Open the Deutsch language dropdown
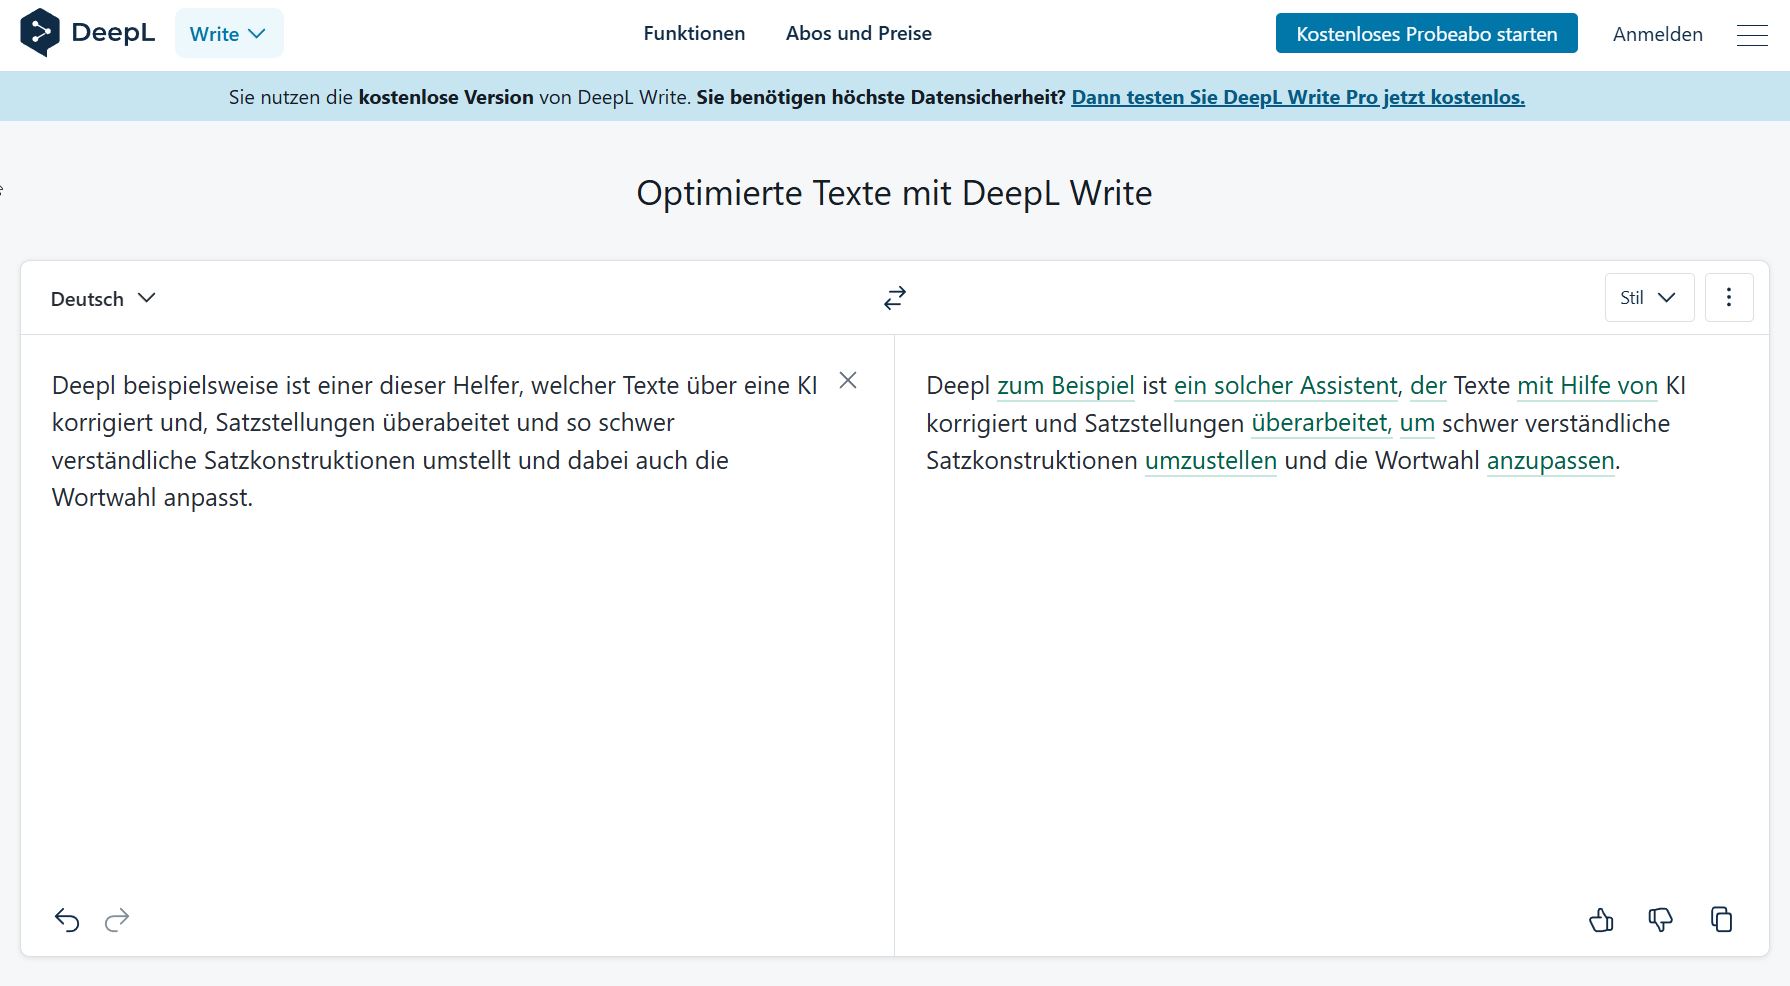Screen dimensions: 1790x986 coord(103,299)
